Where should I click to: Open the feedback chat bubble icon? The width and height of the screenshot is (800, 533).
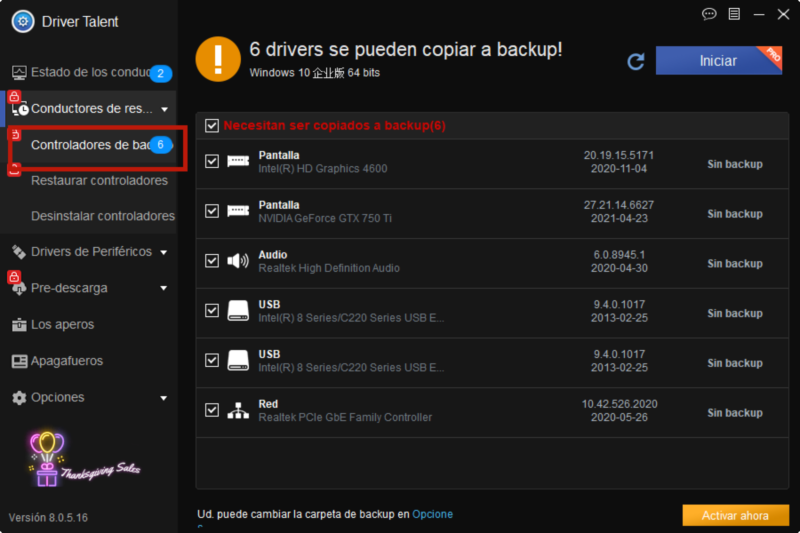click(709, 14)
